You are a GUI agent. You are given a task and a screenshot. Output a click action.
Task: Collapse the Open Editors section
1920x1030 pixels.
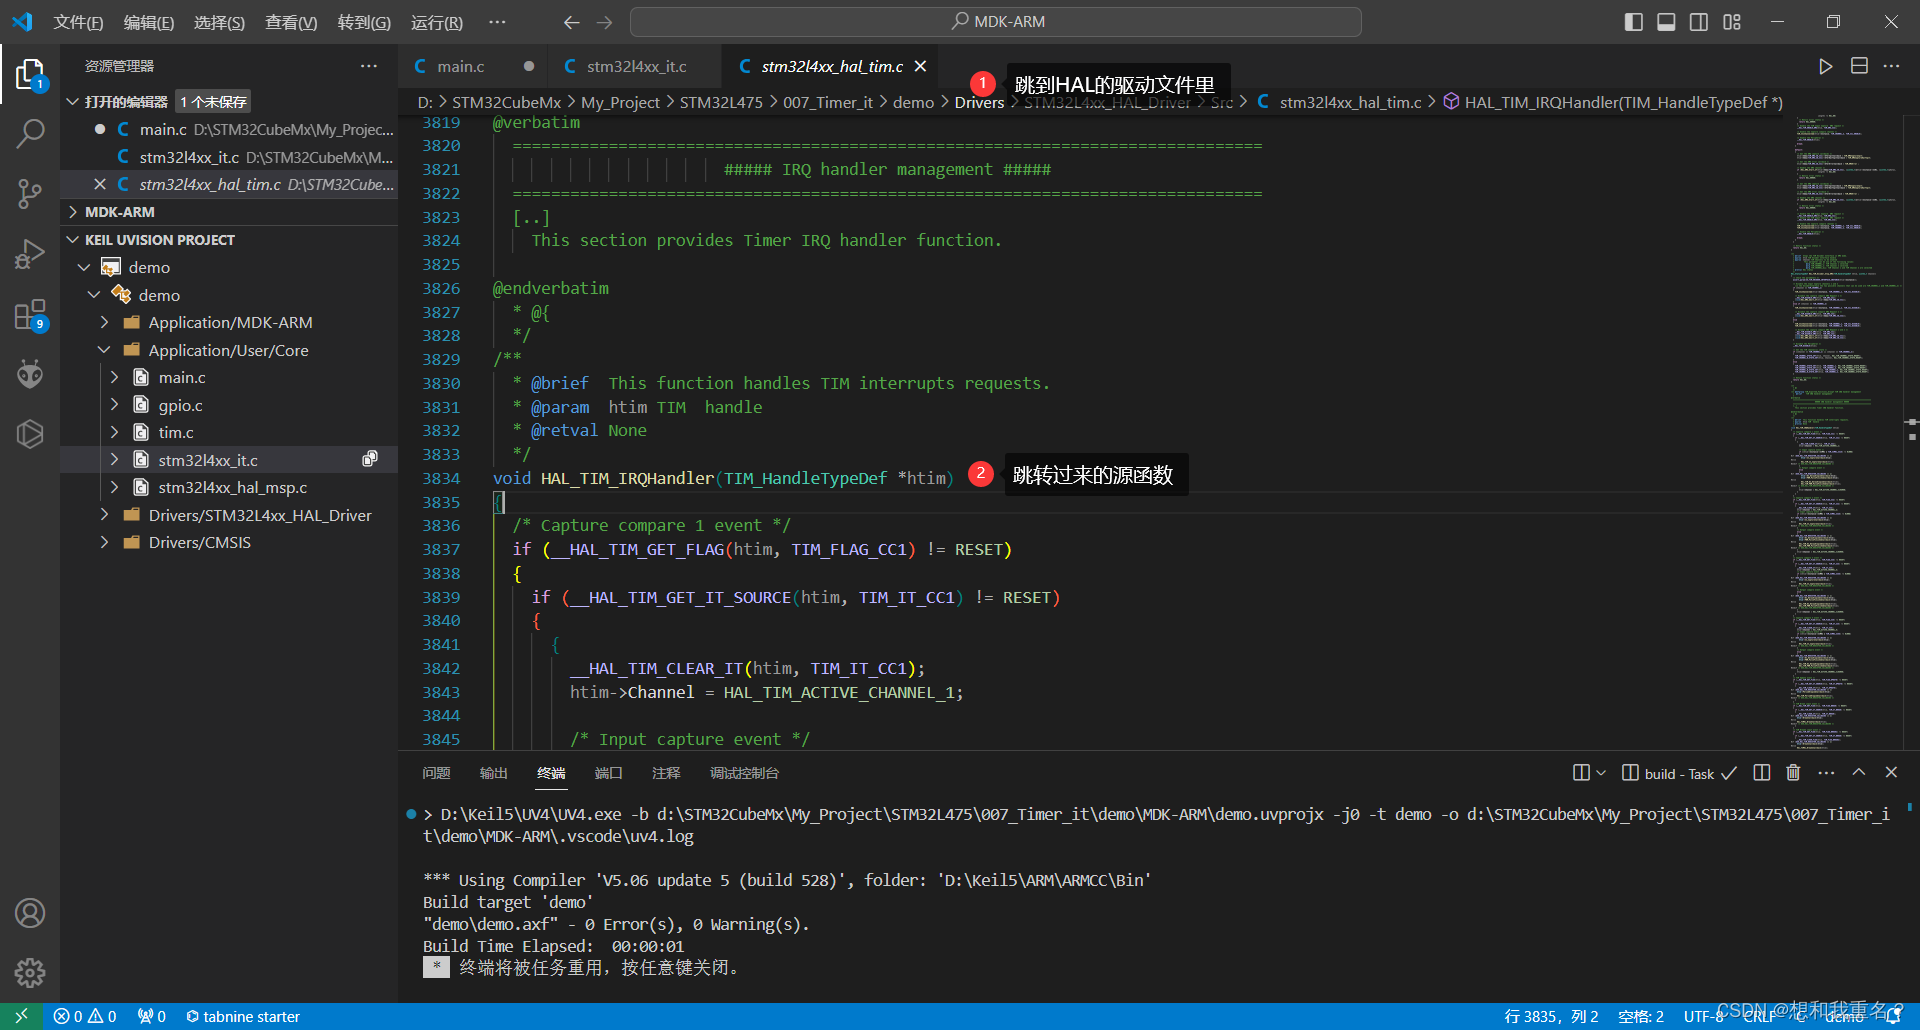pos(73,101)
